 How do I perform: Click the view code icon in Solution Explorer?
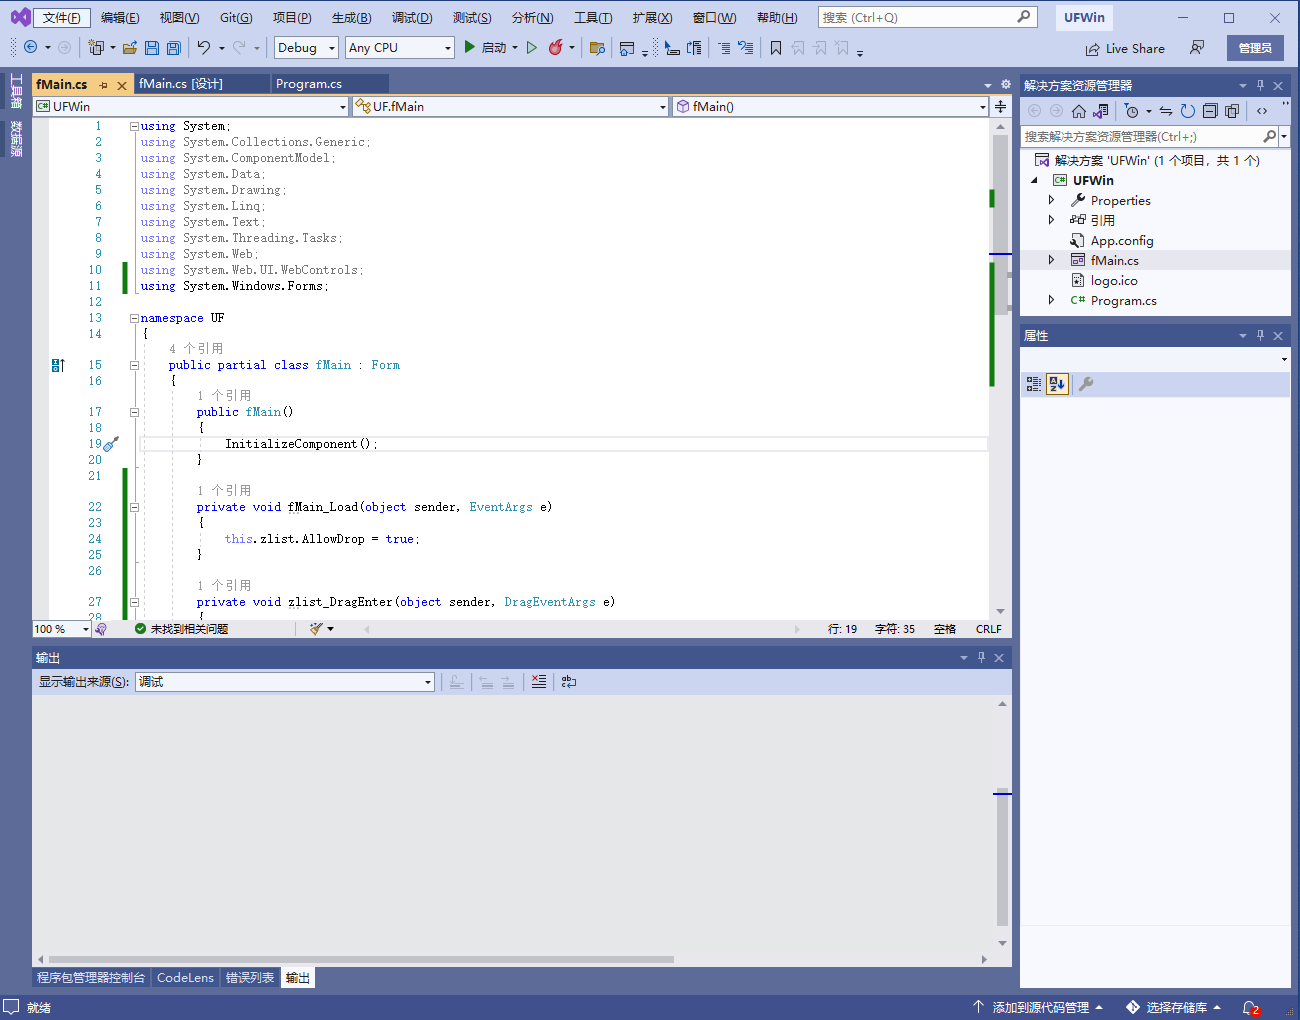1262,111
